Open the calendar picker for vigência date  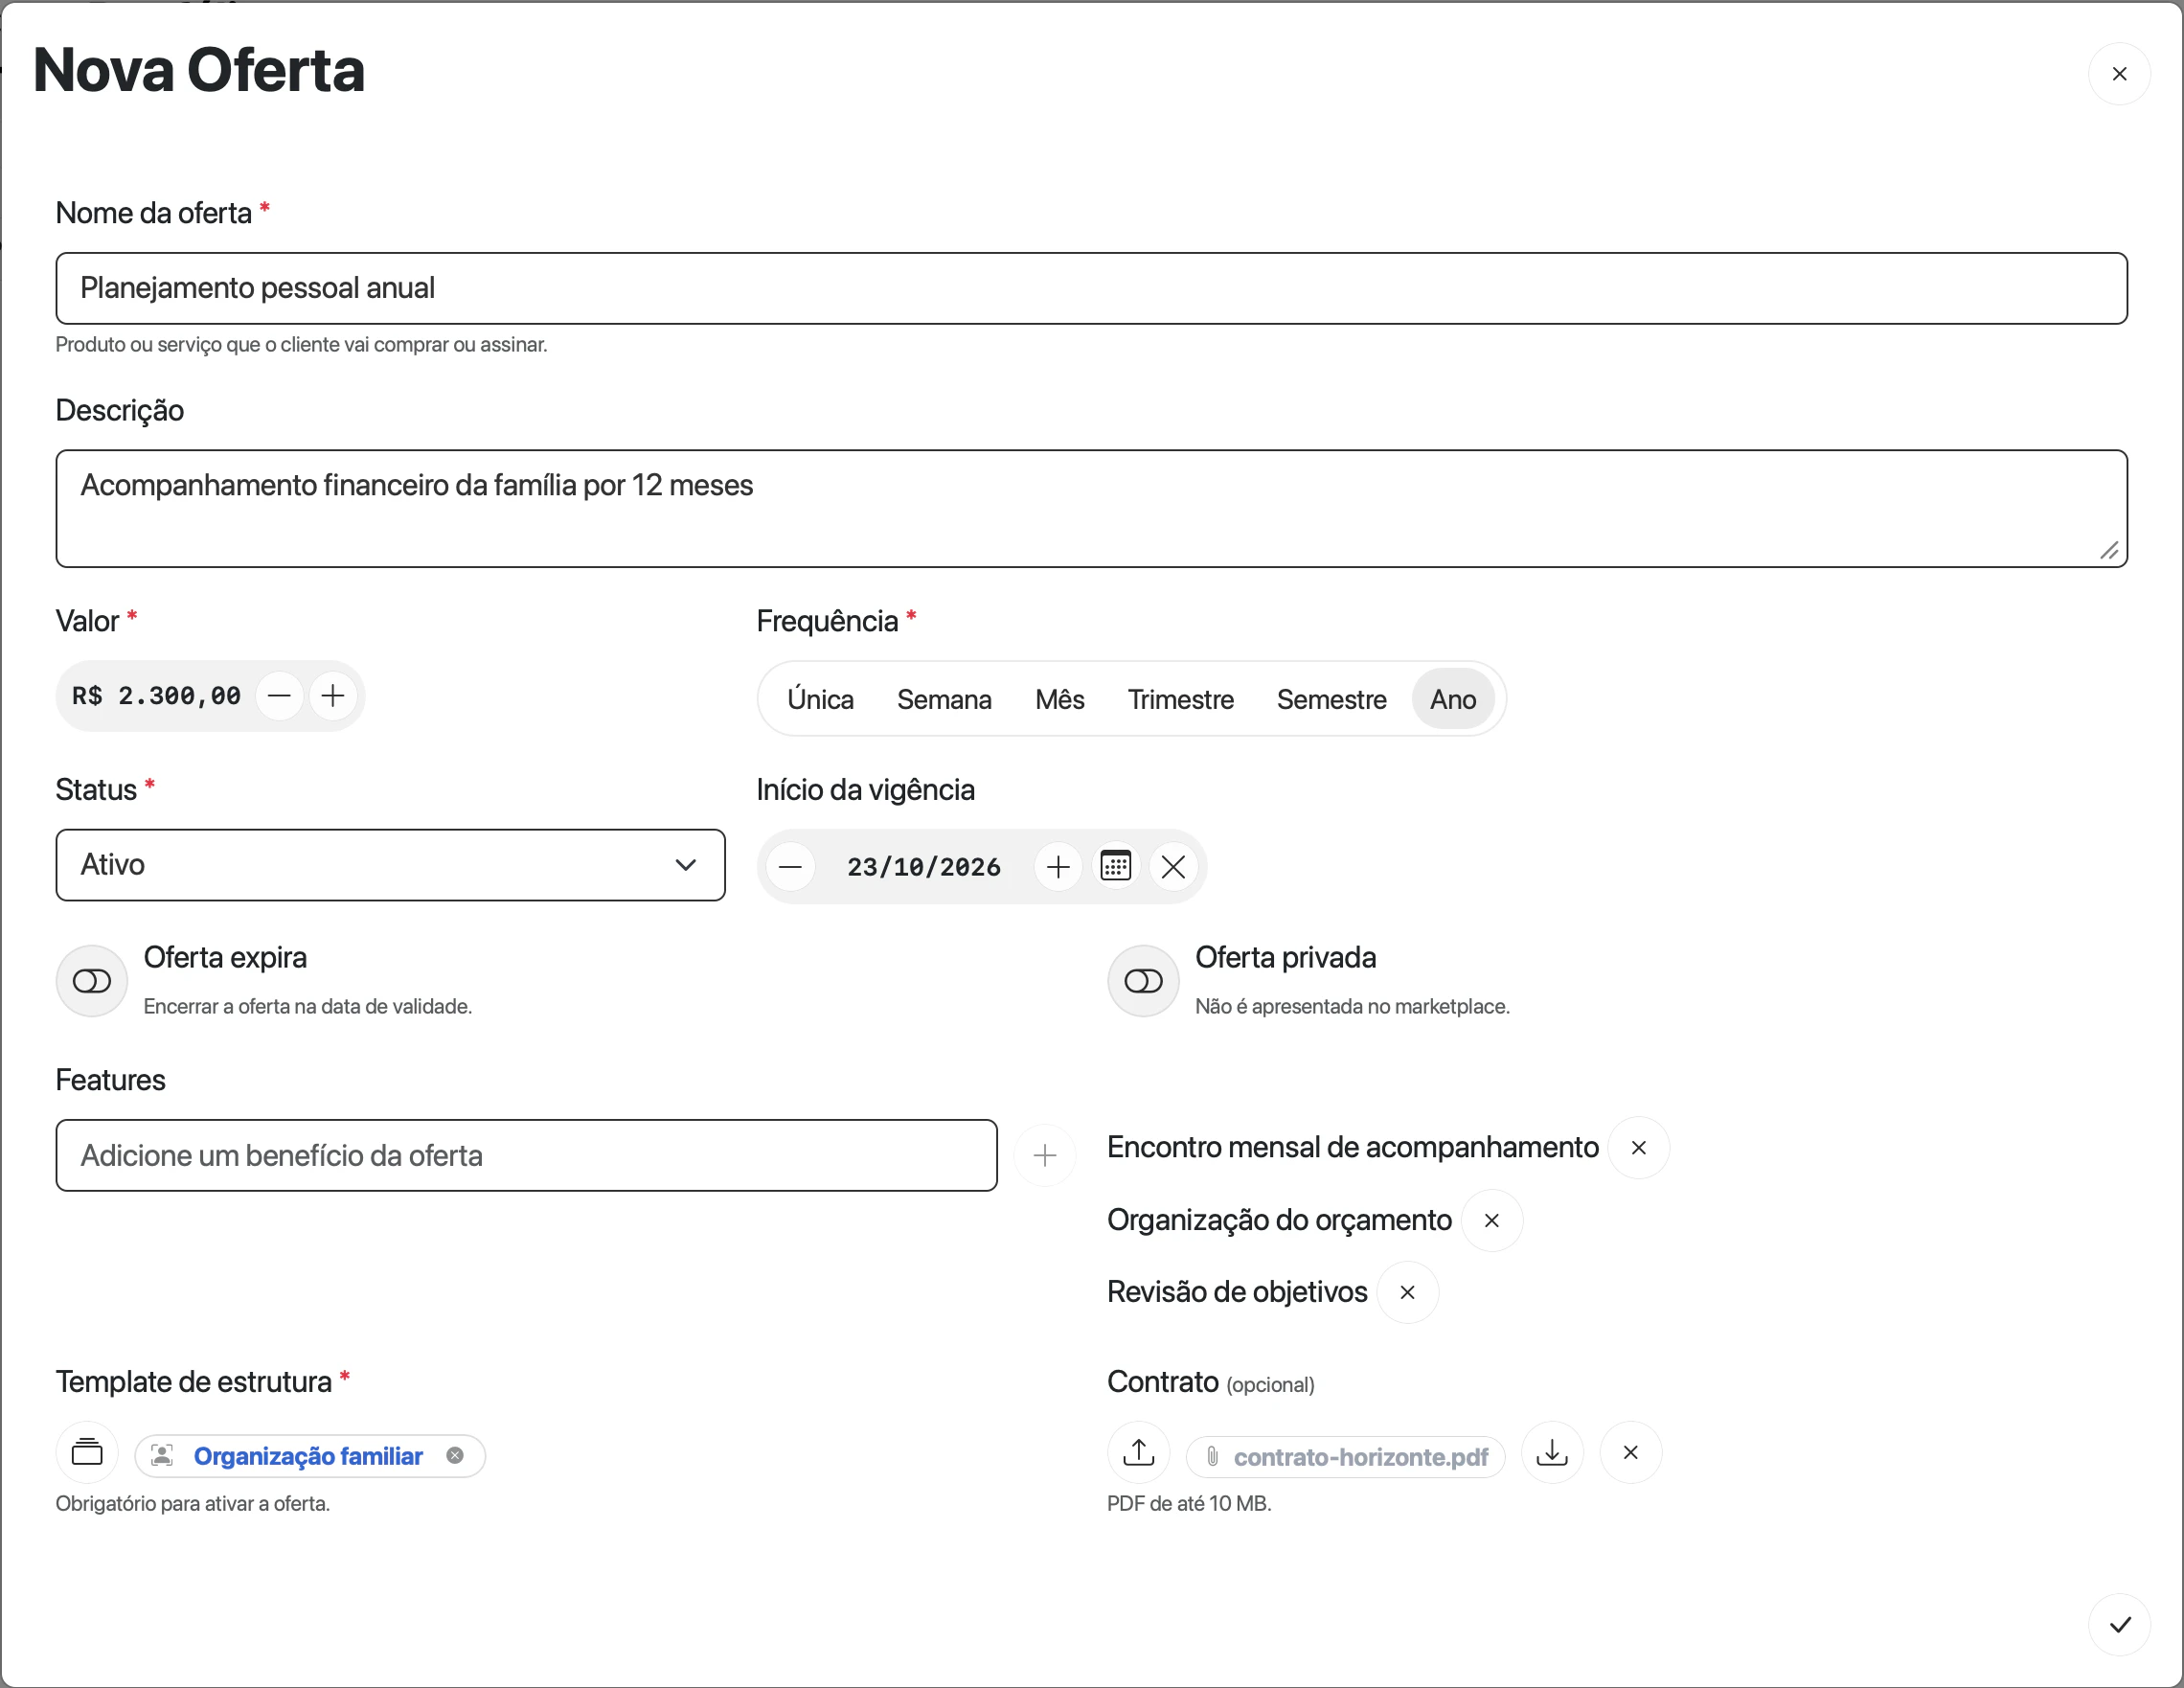click(1115, 866)
